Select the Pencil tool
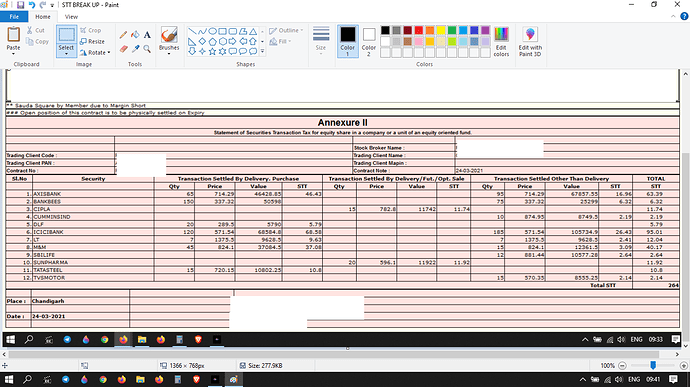The height and width of the screenshot is (387, 690). click(123, 35)
